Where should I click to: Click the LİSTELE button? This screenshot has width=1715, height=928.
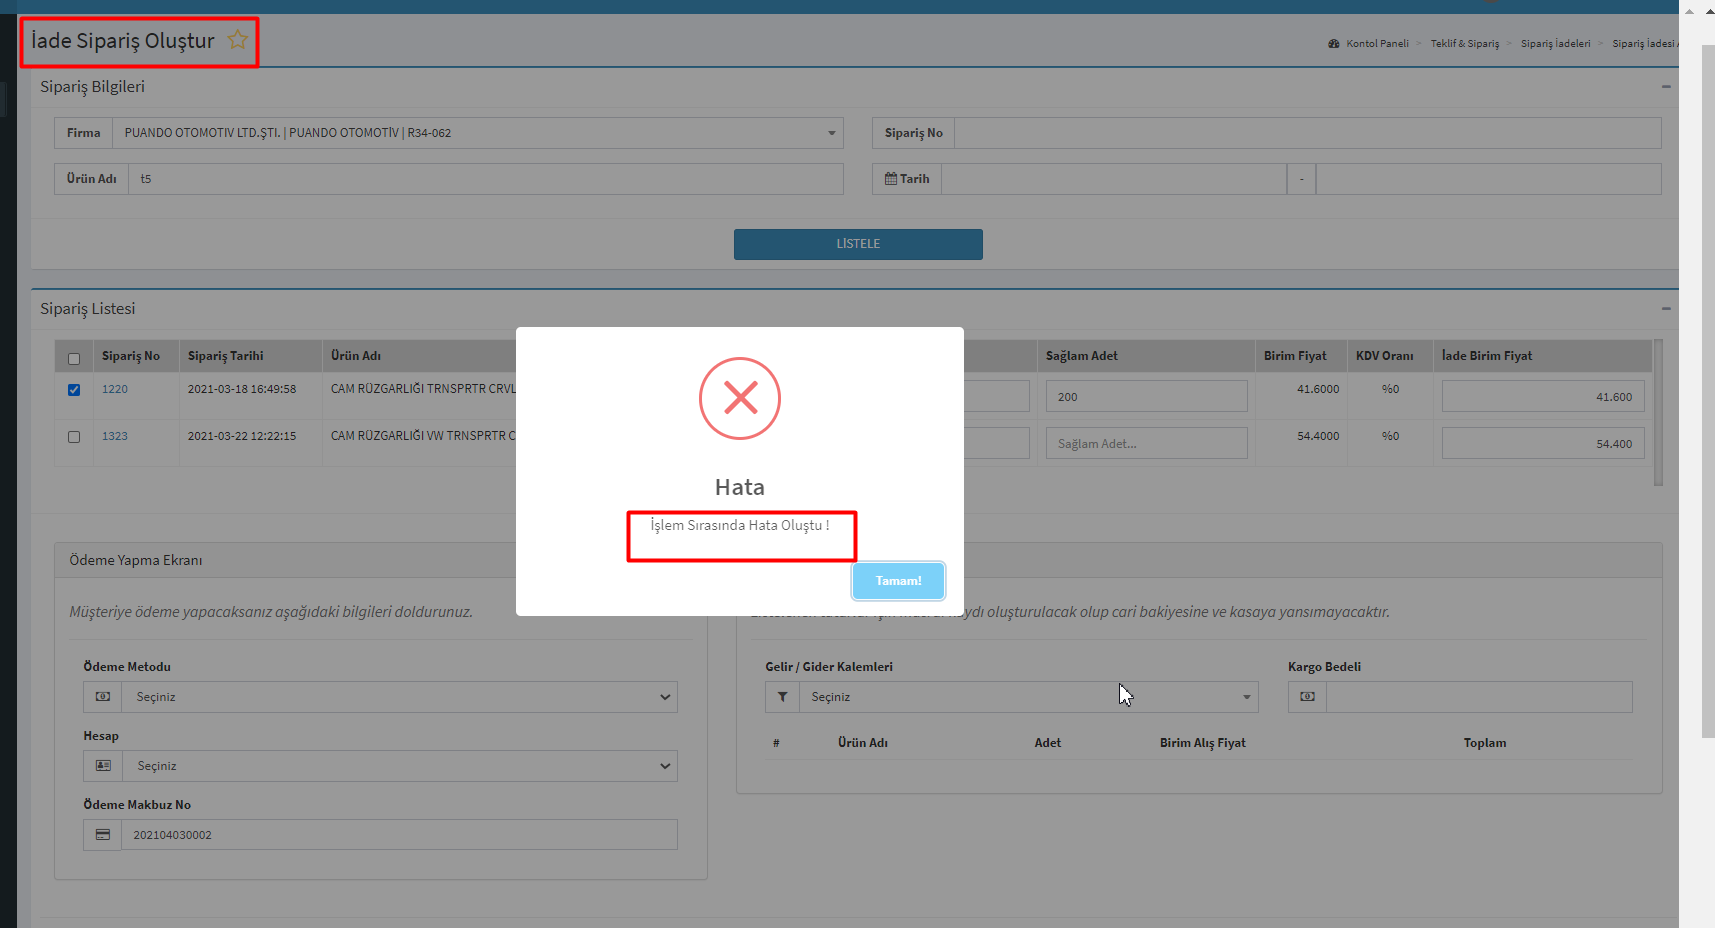point(858,244)
